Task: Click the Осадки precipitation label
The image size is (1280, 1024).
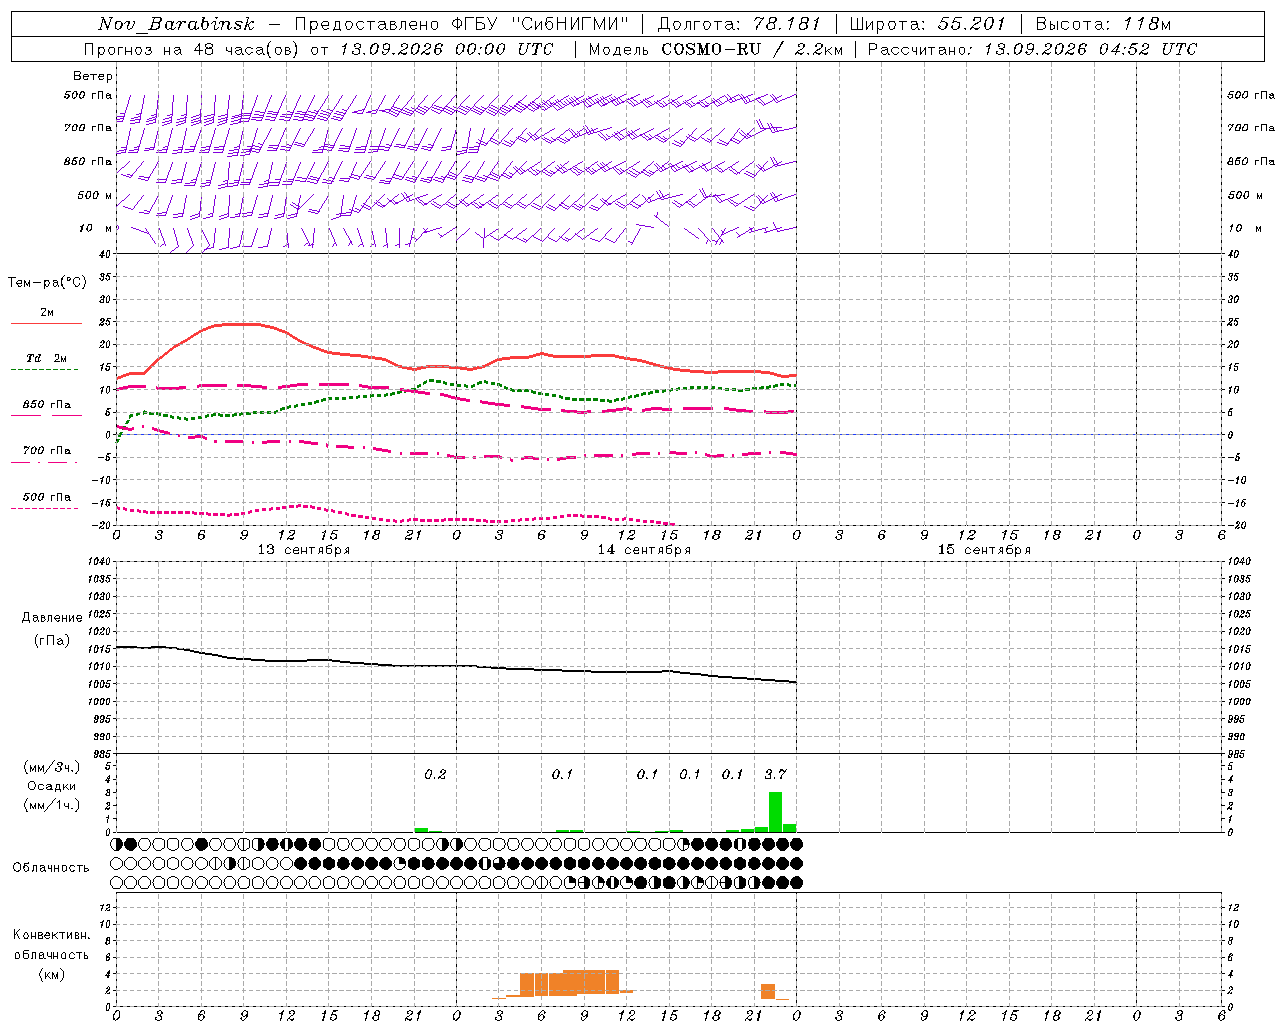Action: tap(51, 786)
